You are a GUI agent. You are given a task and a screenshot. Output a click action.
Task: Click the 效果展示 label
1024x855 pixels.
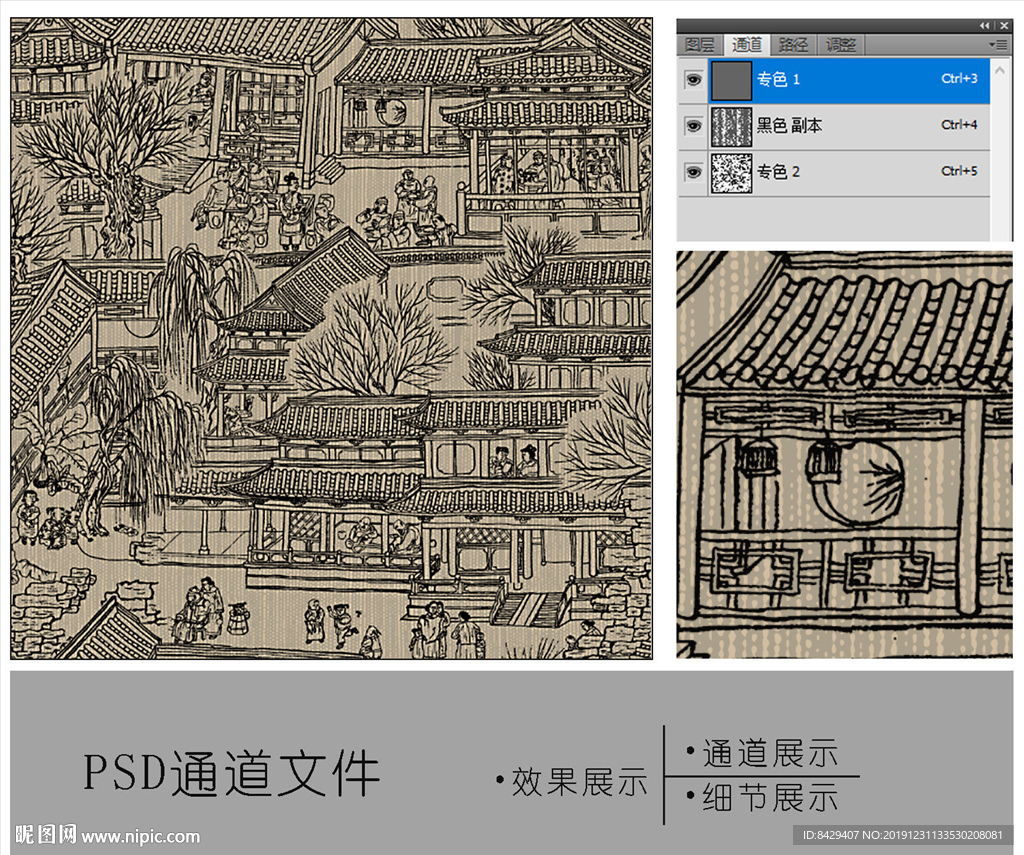571,782
